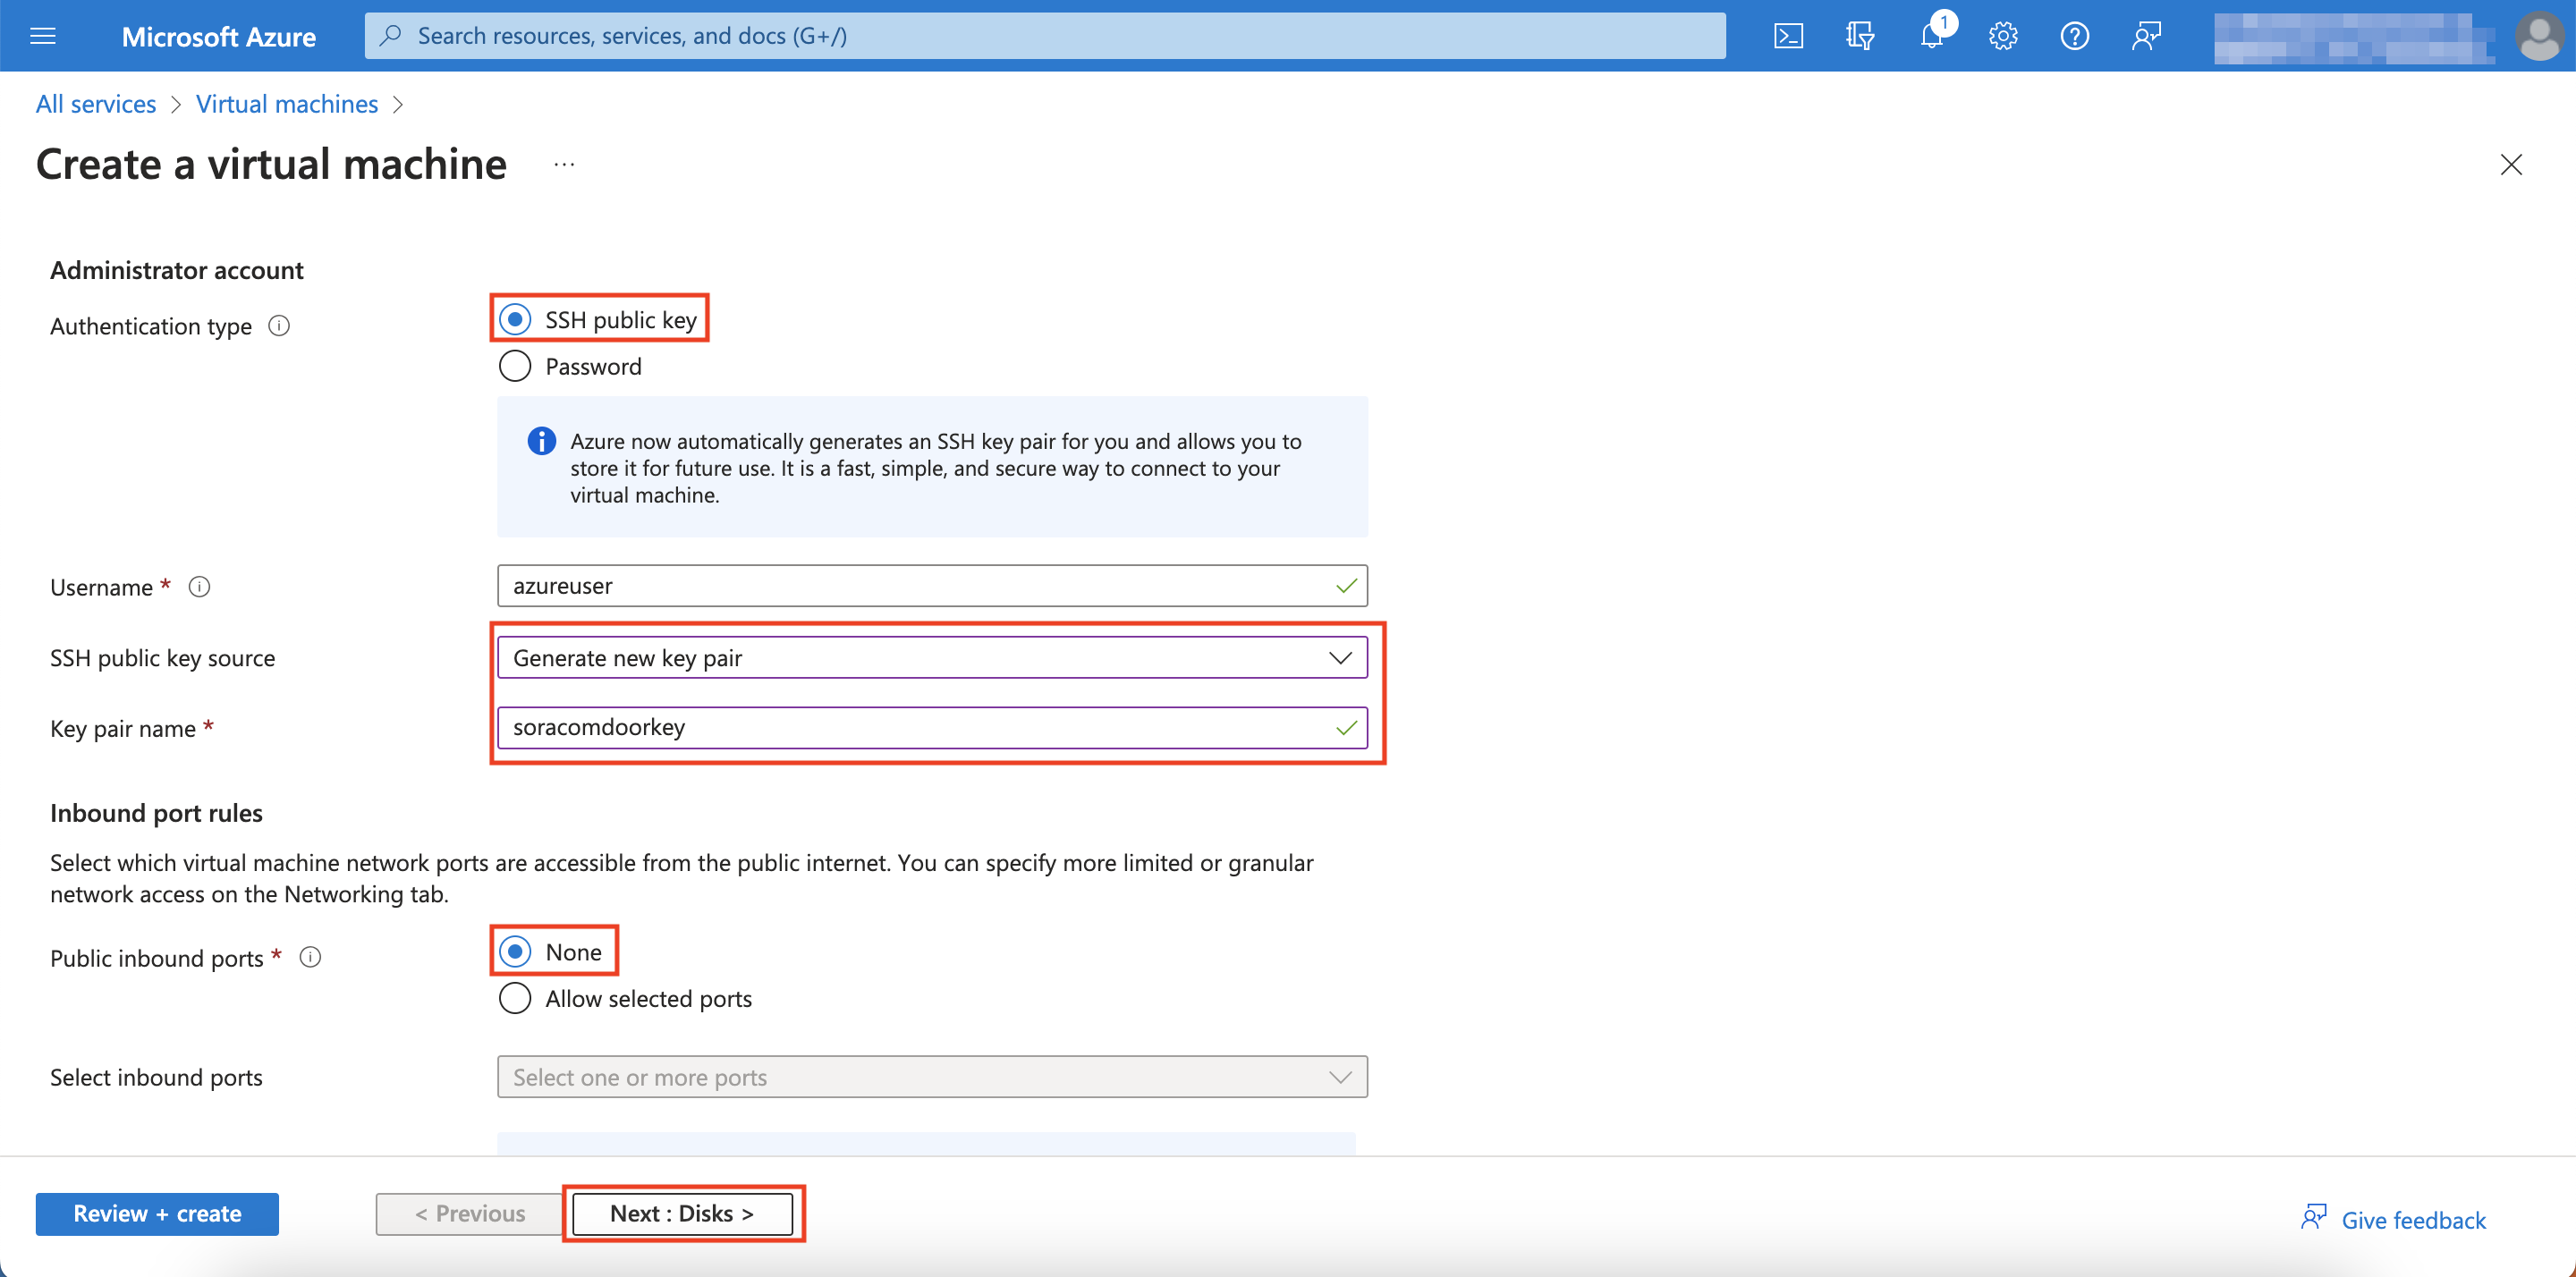
Task: Open the portal hamburger menu
Action: (42, 35)
